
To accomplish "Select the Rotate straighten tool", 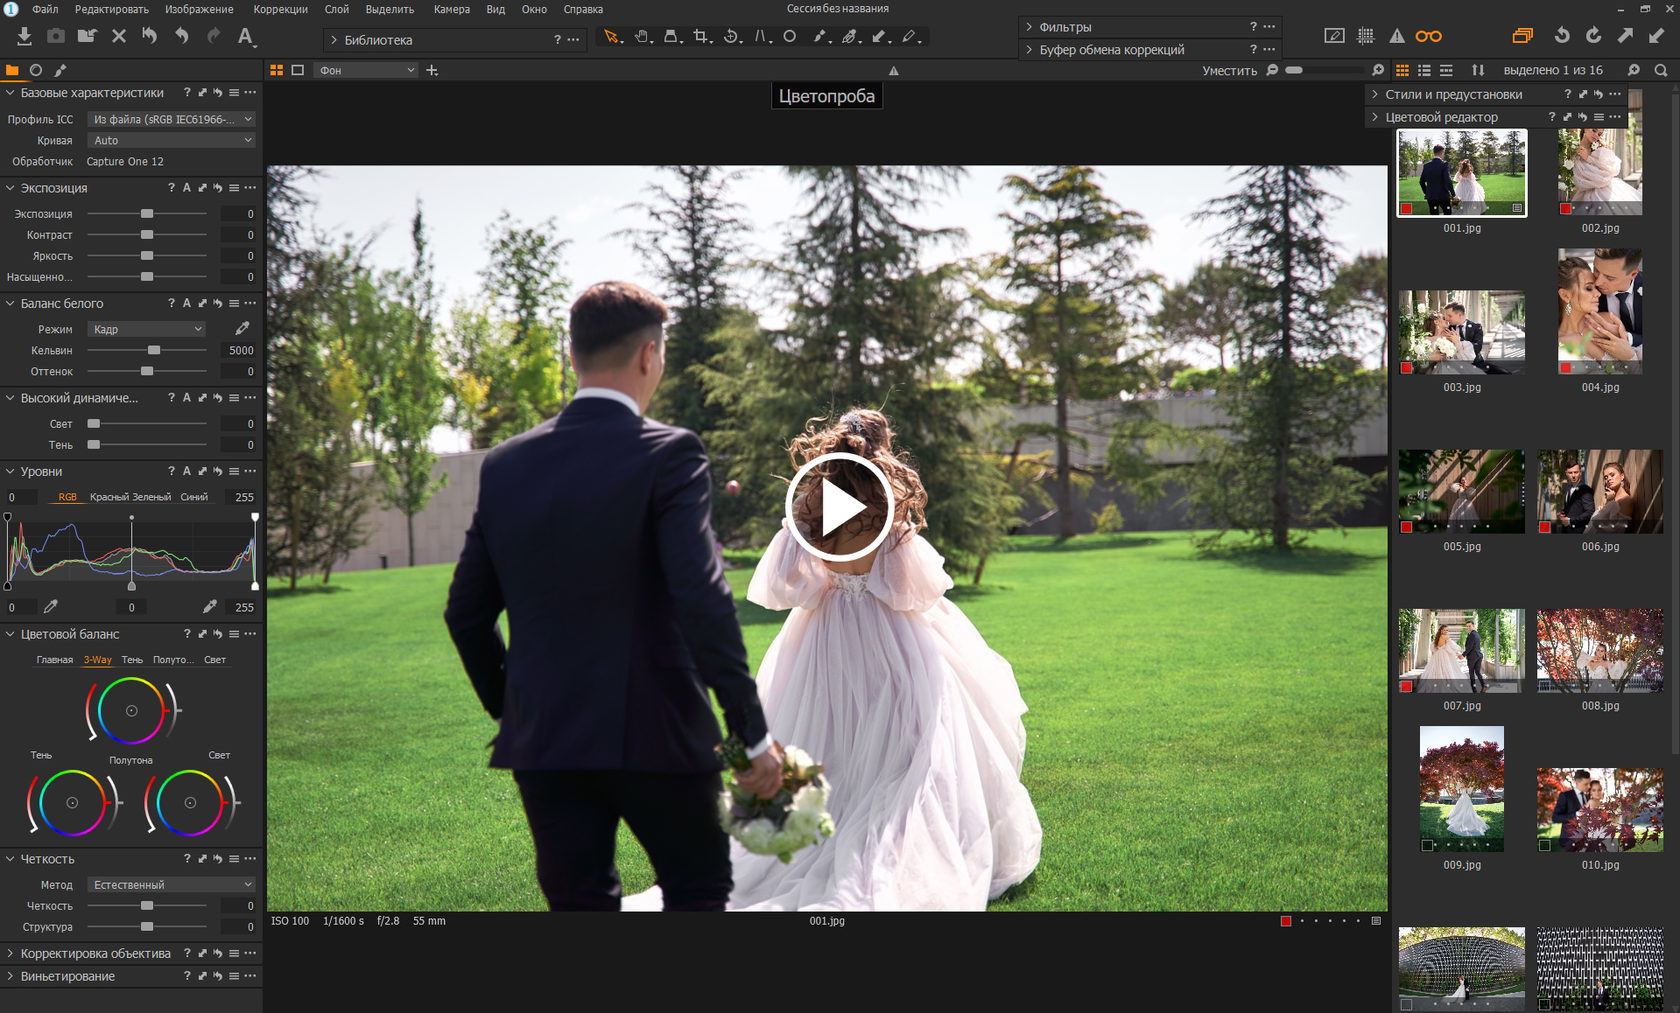I will [x=732, y=37].
